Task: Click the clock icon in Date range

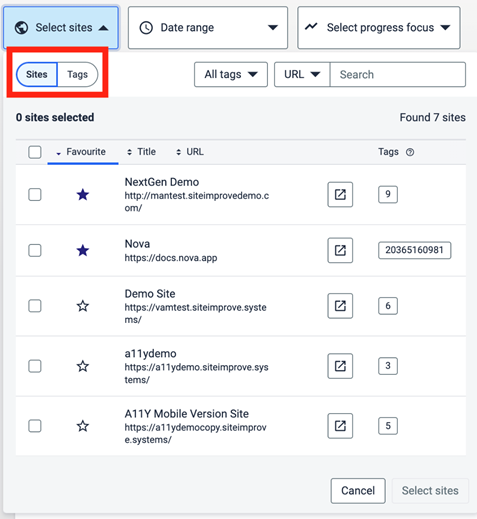Action: pos(146,28)
